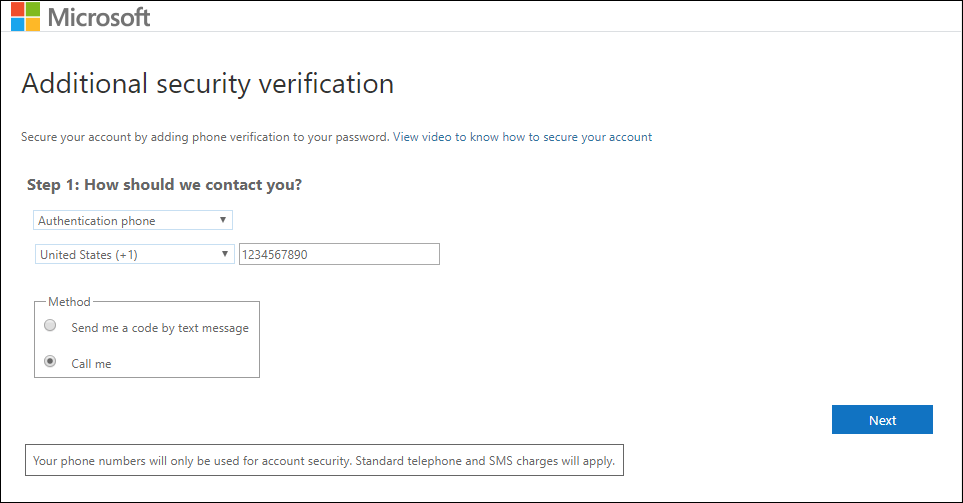Click the "Additional security verification" heading
The height and width of the screenshot is (503, 963).
click(207, 83)
